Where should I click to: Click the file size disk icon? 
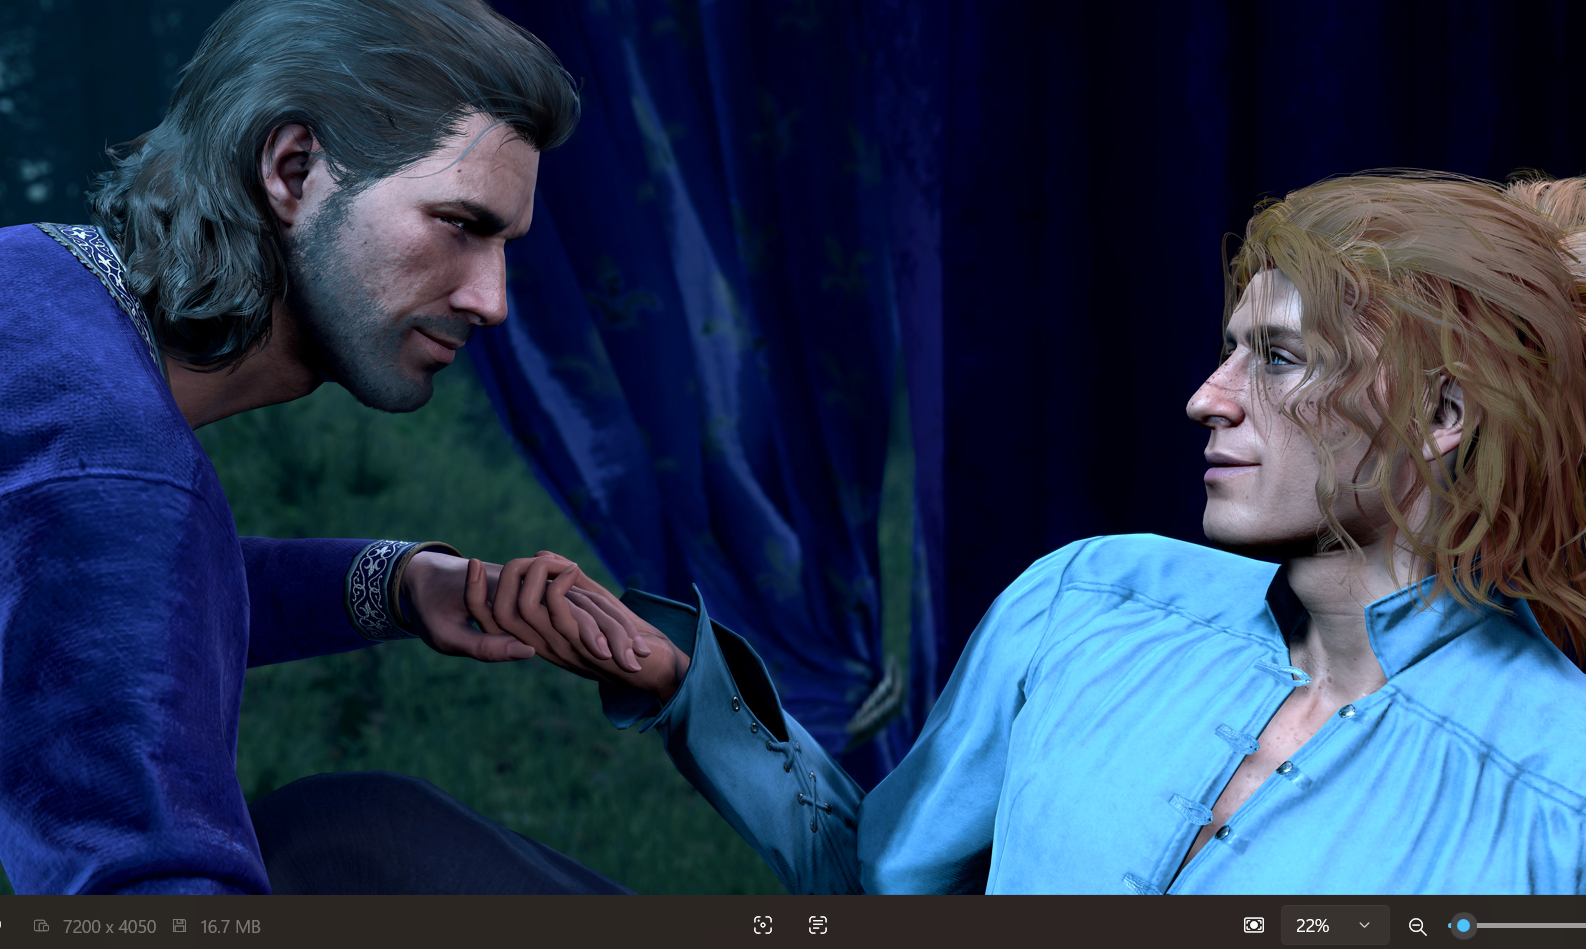coord(179,926)
